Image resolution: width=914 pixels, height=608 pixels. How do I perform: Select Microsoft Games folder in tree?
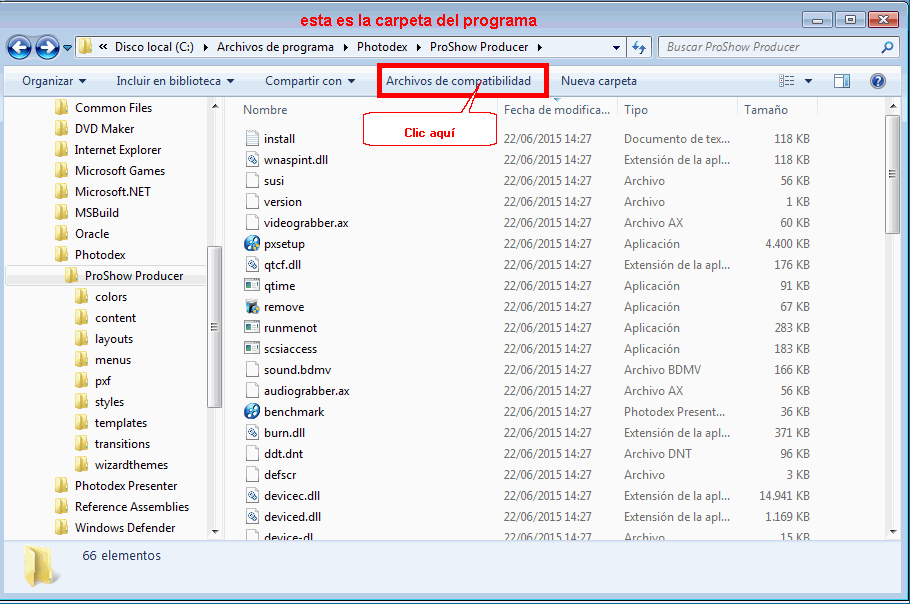coord(110,171)
